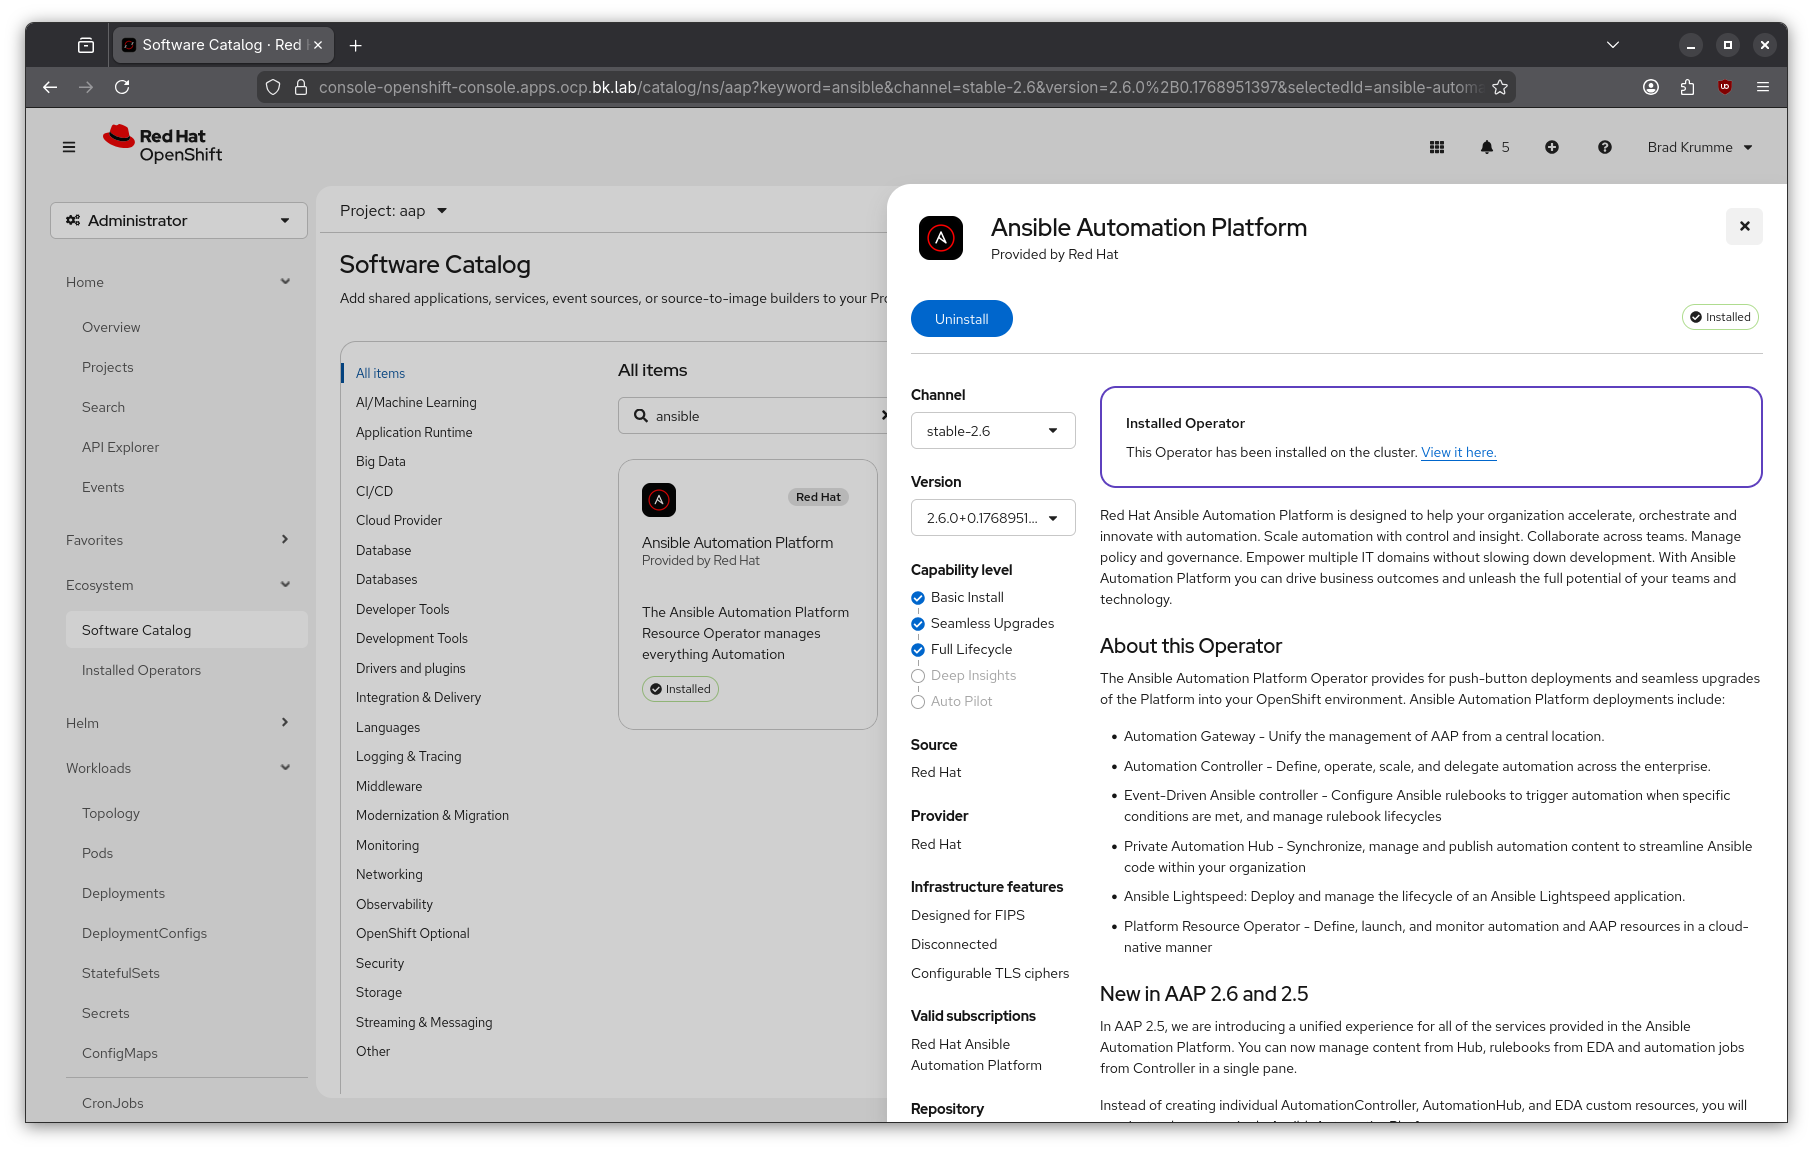This screenshot has width=1813, height=1151.
Task: Close the Ansible Automation Platform details panel
Action: (x=1744, y=226)
